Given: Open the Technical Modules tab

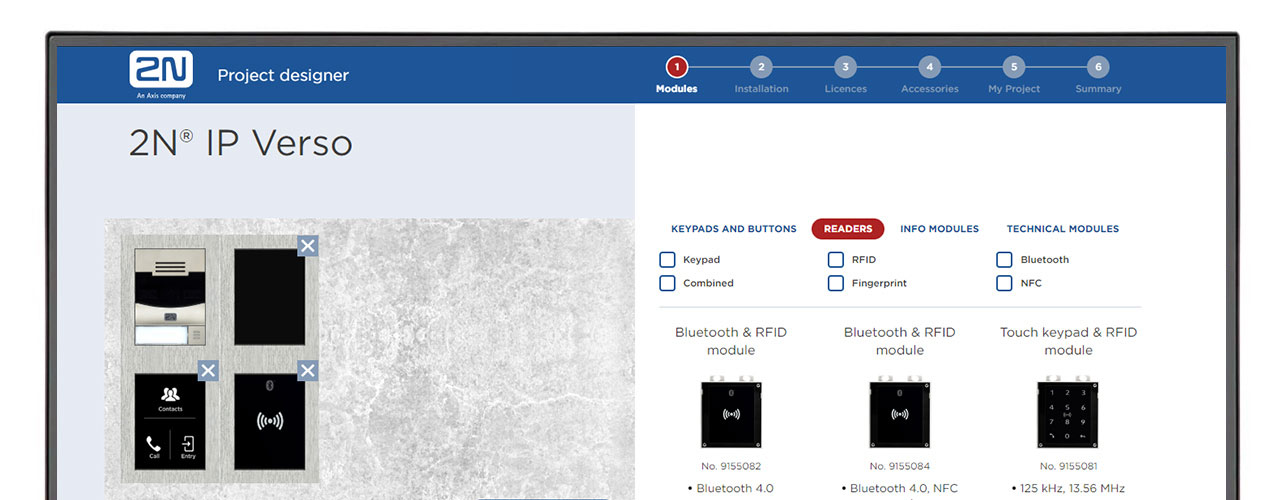Looking at the screenshot, I should tap(1062, 229).
